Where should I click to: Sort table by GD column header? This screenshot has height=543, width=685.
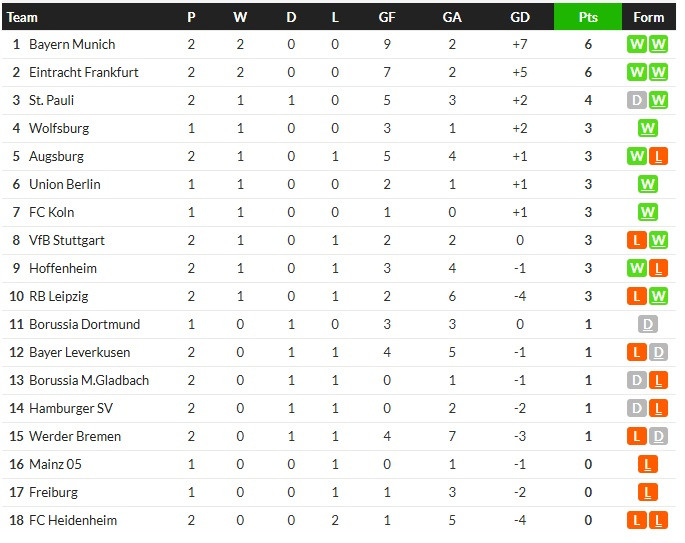coord(519,17)
